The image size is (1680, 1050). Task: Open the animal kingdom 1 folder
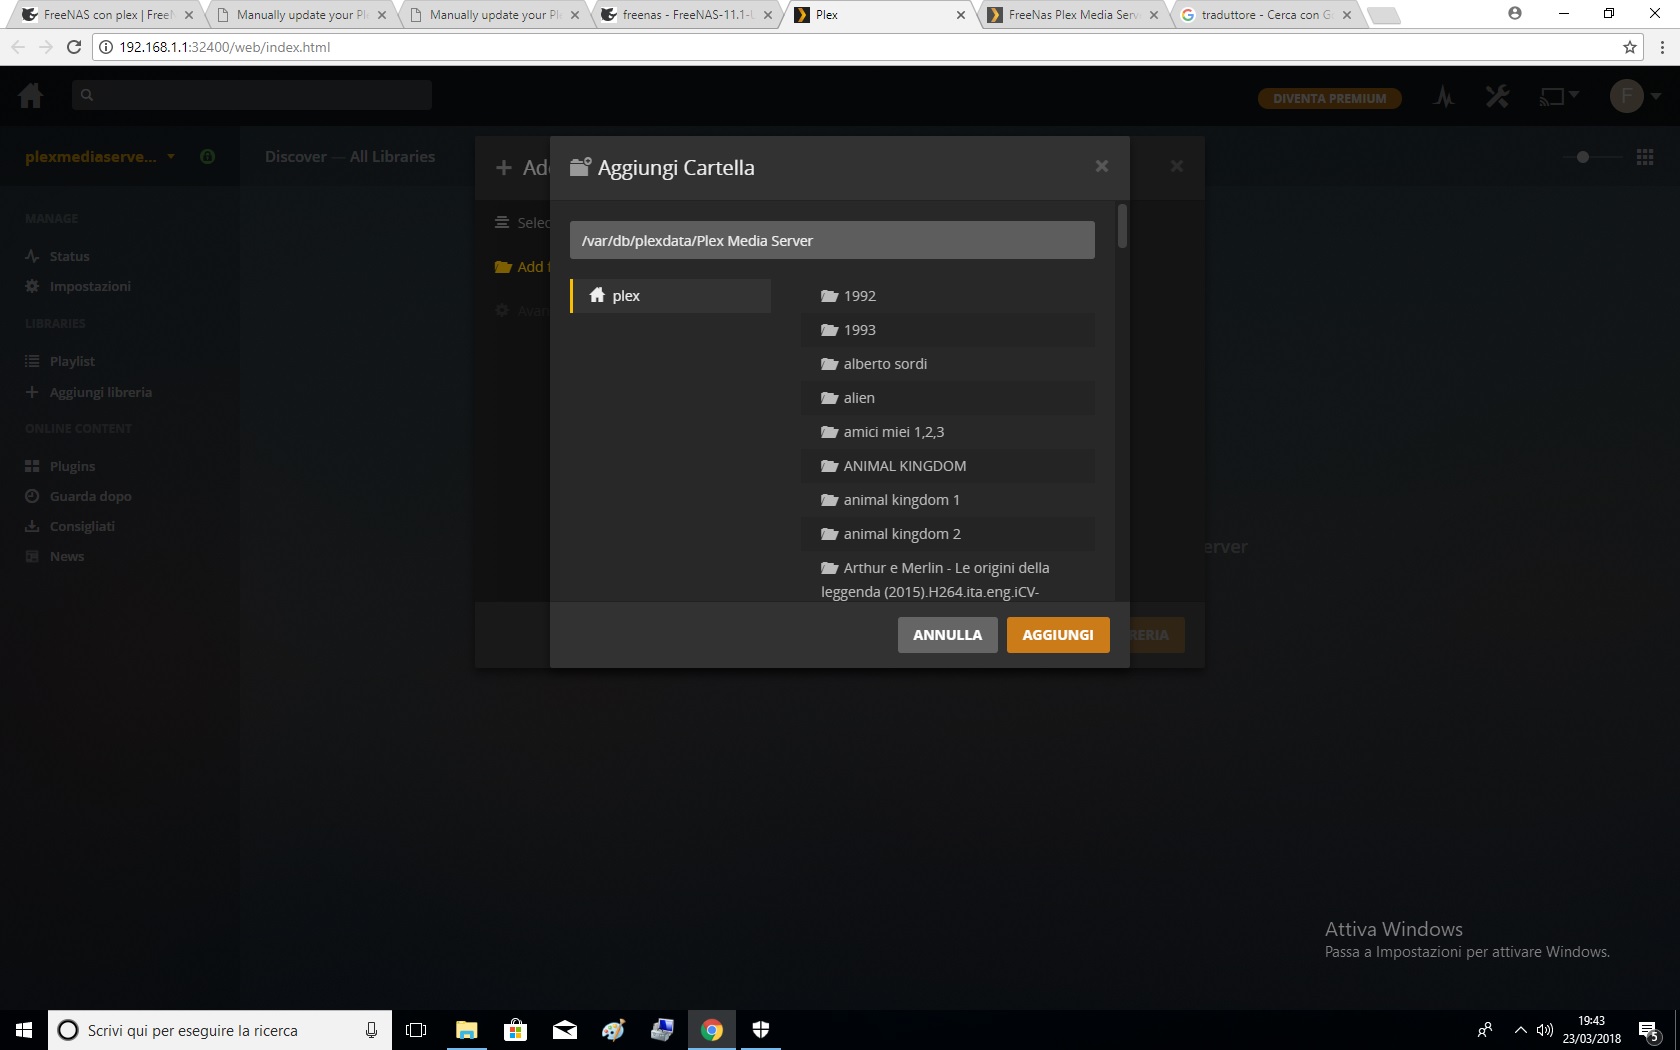[x=947, y=500]
